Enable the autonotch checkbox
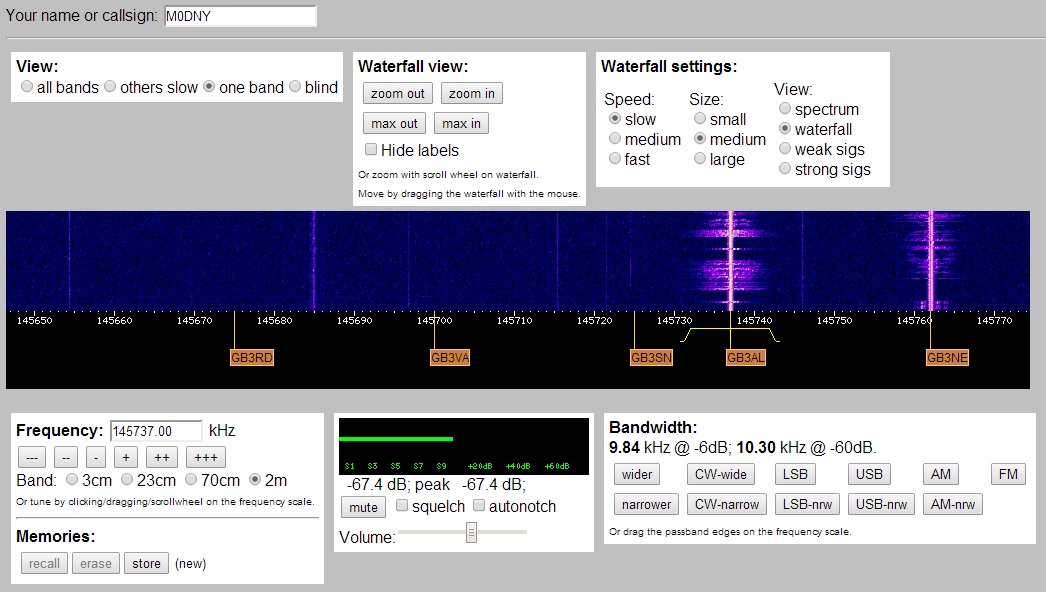1046x592 pixels. (479, 506)
